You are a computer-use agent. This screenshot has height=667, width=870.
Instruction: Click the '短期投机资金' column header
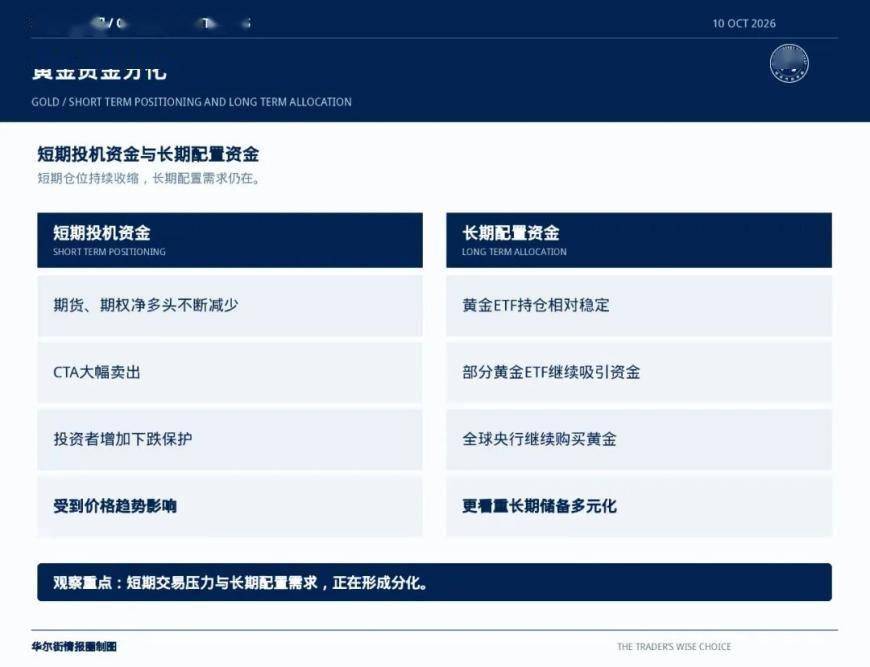(230, 240)
